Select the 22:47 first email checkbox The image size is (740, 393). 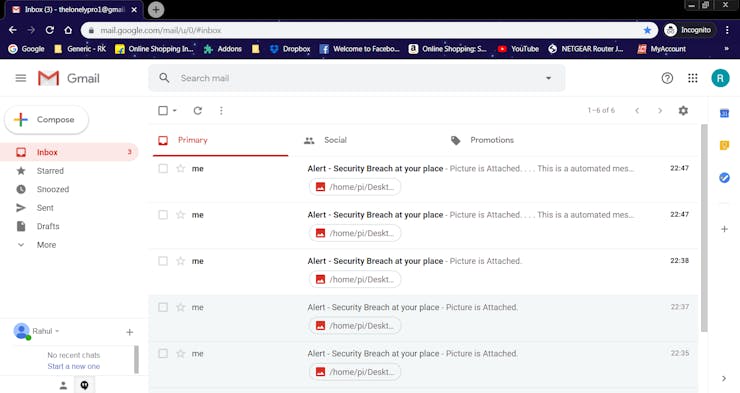[x=163, y=168]
